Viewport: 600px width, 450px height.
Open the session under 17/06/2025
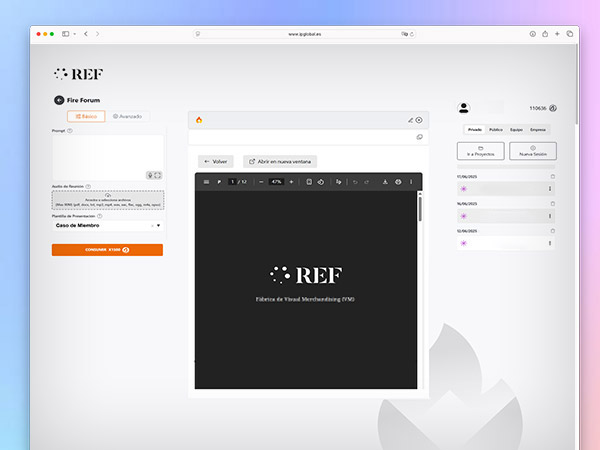[506, 189]
